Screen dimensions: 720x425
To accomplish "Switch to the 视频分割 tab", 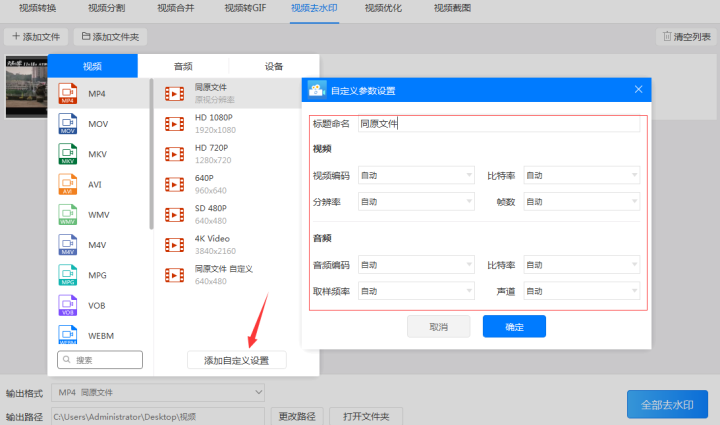I will point(107,8).
